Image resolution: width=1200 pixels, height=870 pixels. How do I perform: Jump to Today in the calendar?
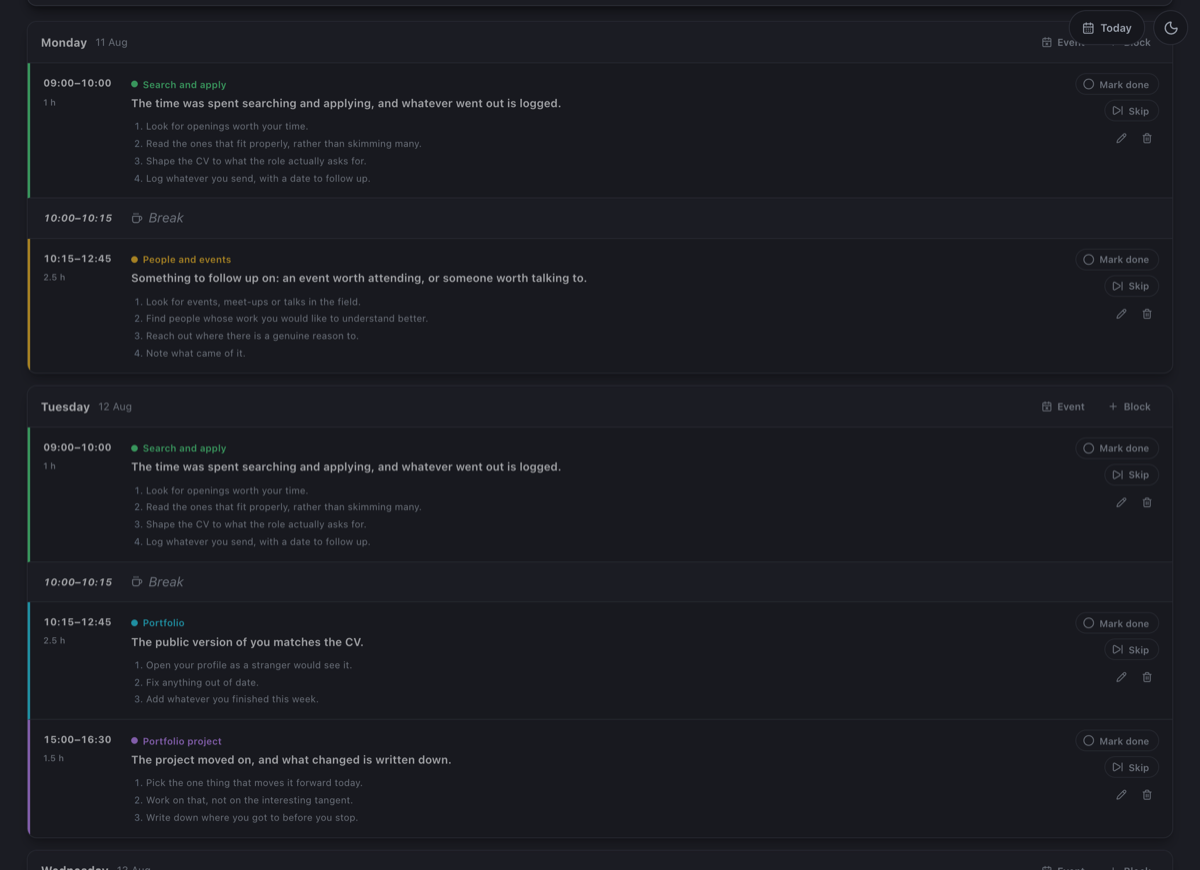coord(1107,28)
